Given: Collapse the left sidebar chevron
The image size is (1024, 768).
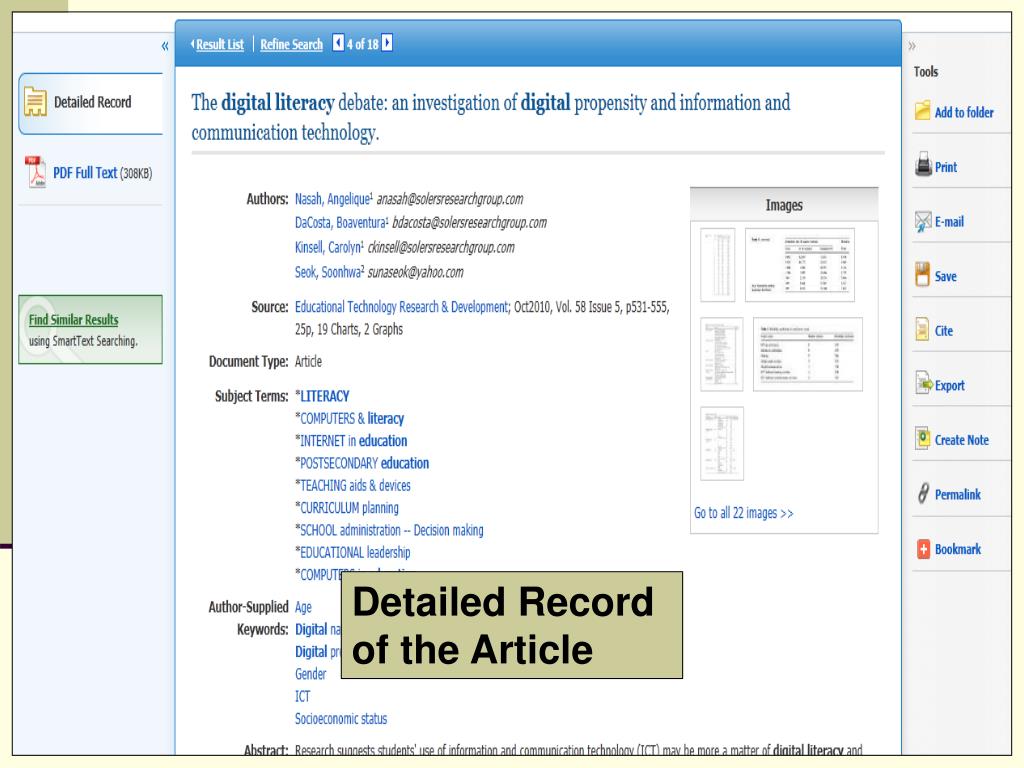Looking at the screenshot, I should click(x=165, y=46).
